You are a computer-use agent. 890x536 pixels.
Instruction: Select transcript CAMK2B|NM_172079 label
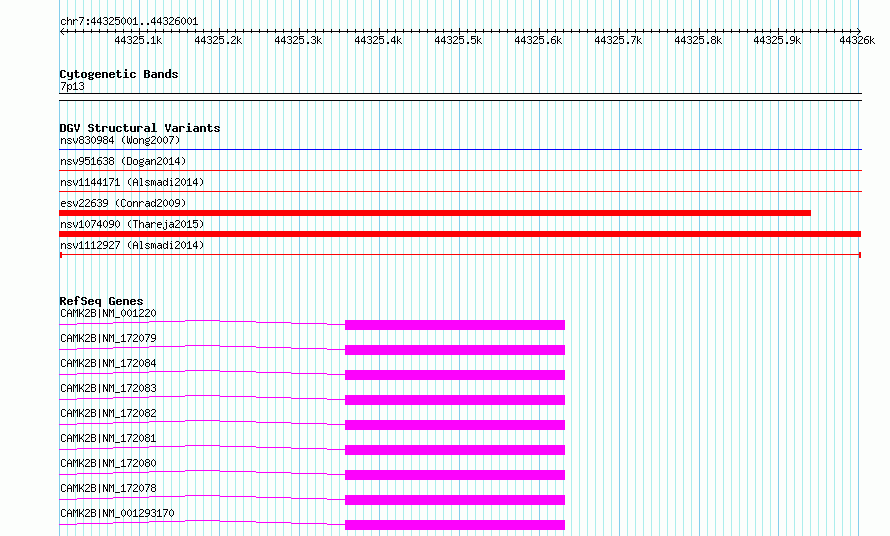tap(108, 338)
